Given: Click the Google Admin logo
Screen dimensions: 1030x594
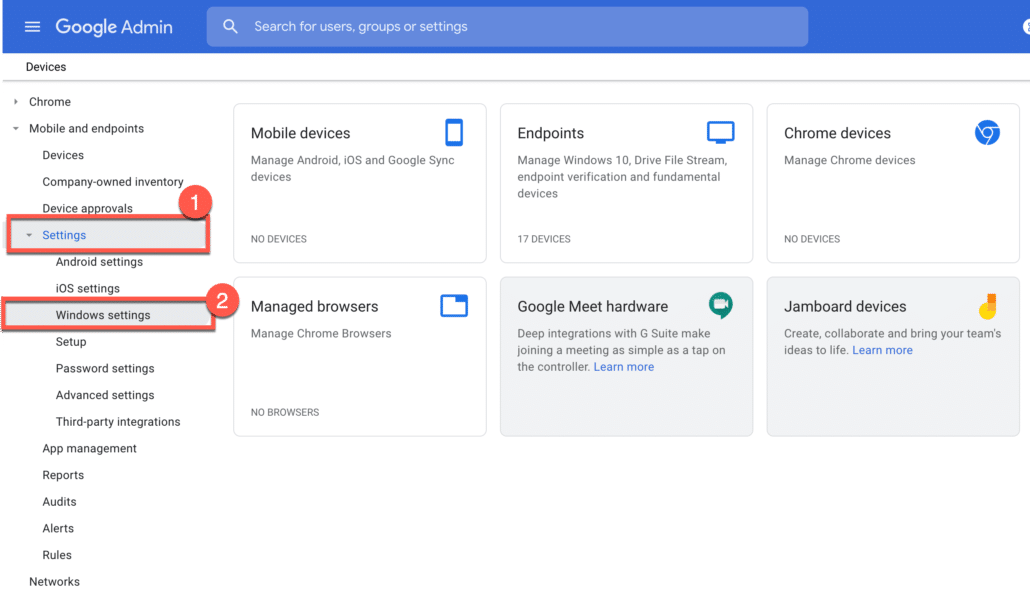Looking at the screenshot, I should 114,27.
